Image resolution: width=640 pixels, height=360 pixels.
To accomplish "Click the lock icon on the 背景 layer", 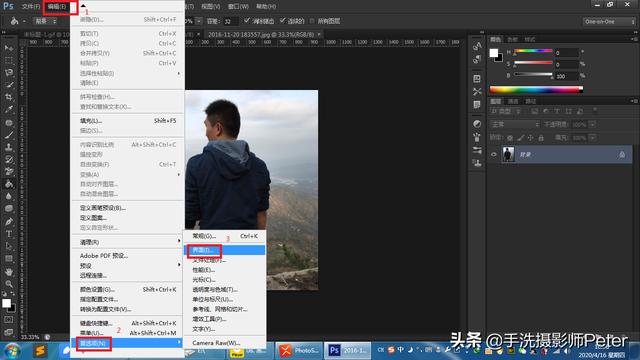I will pyautogui.click(x=622, y=155).
